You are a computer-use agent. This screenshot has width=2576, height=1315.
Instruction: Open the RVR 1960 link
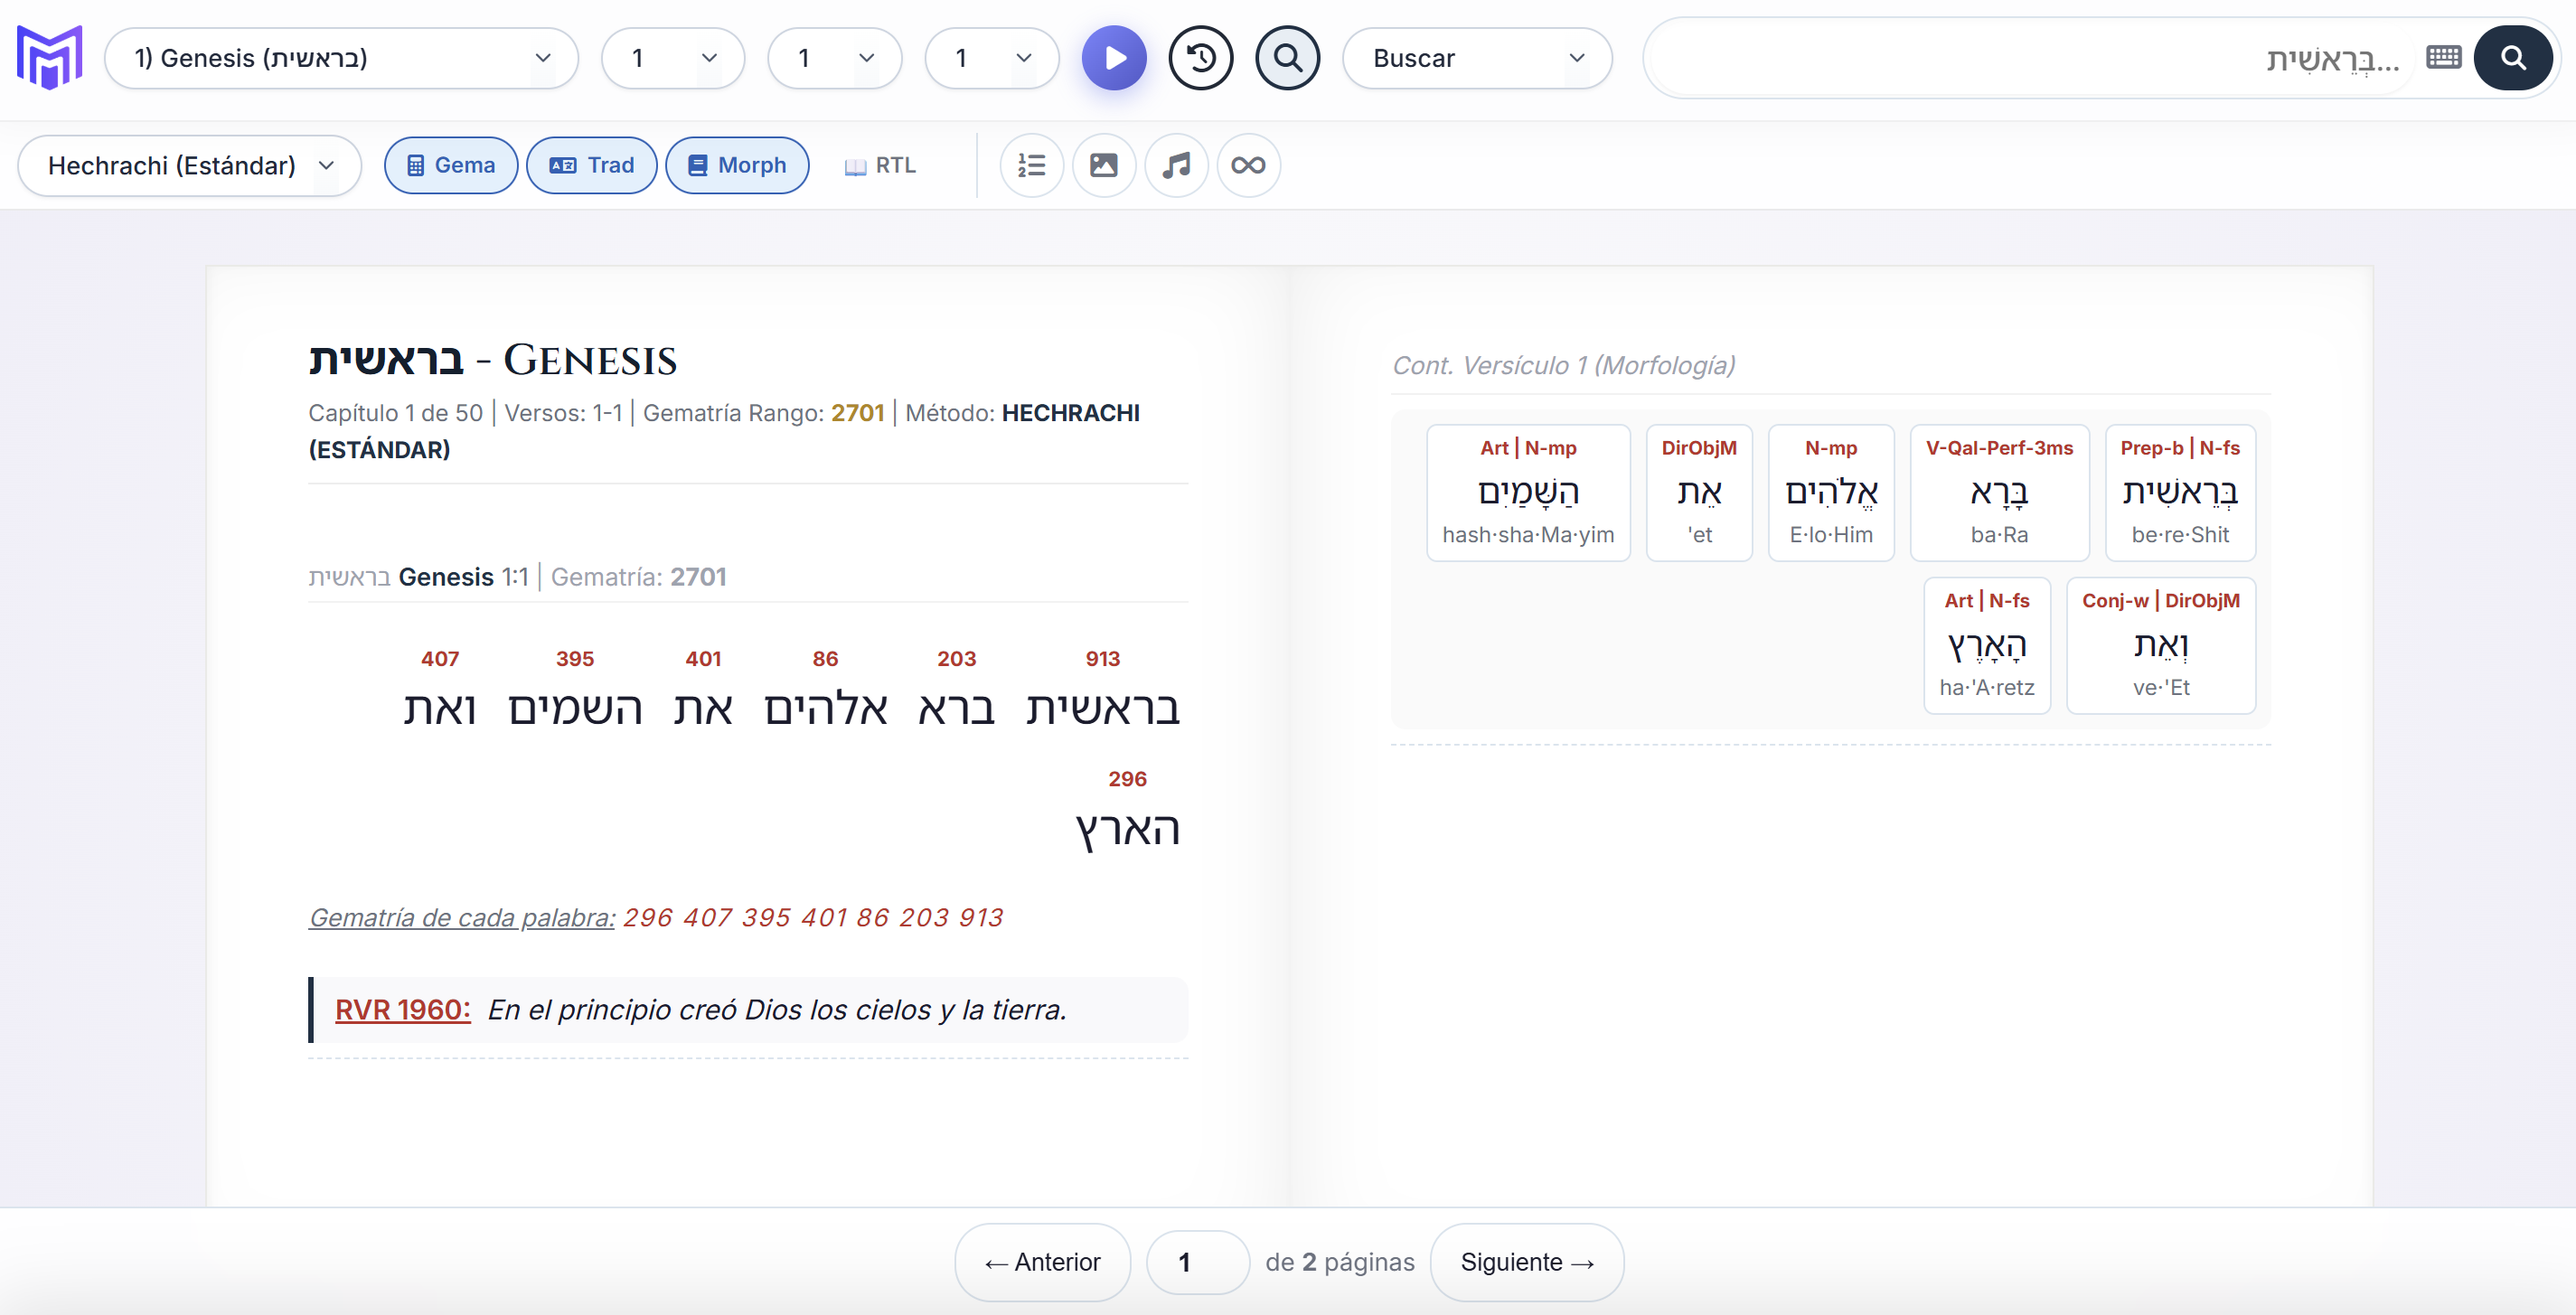pos(402,1010)
